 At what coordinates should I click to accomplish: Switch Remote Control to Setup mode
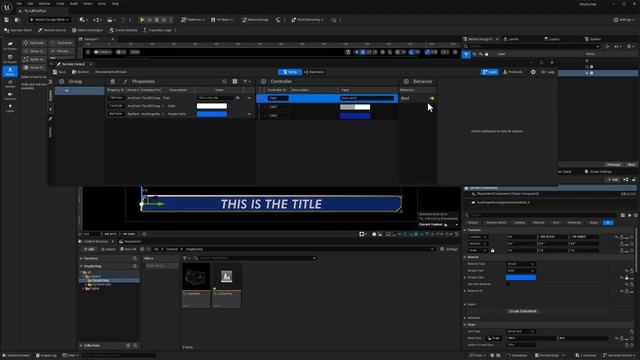pyautogui.click(x=290, y=72)
